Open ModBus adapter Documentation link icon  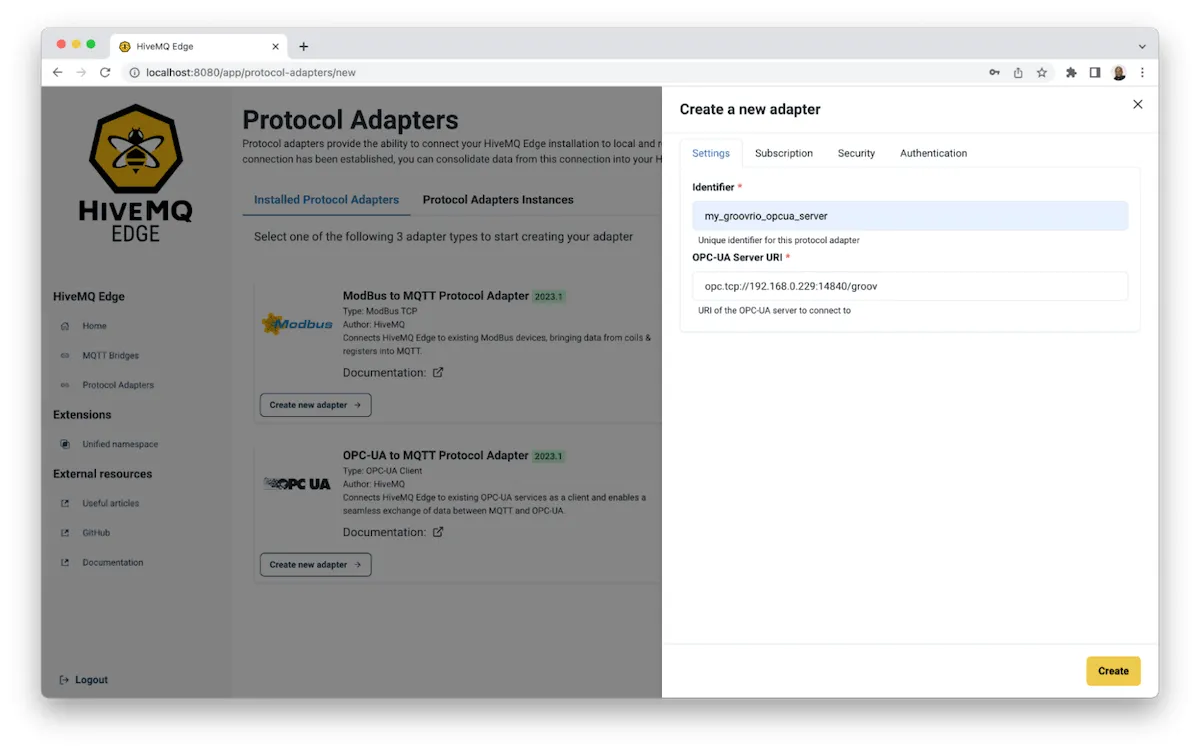[438, 372]
